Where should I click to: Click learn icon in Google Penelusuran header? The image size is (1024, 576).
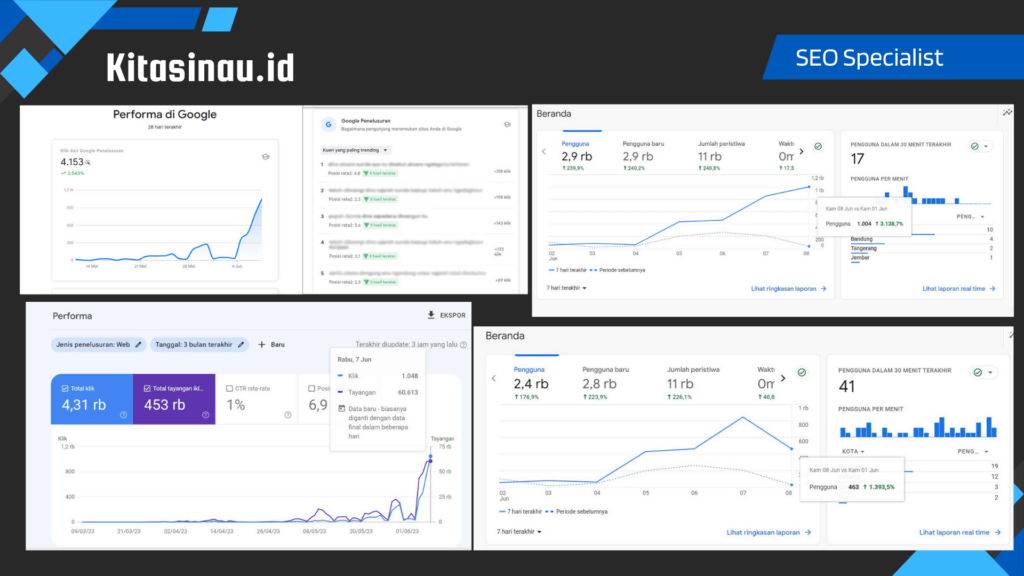507,124
